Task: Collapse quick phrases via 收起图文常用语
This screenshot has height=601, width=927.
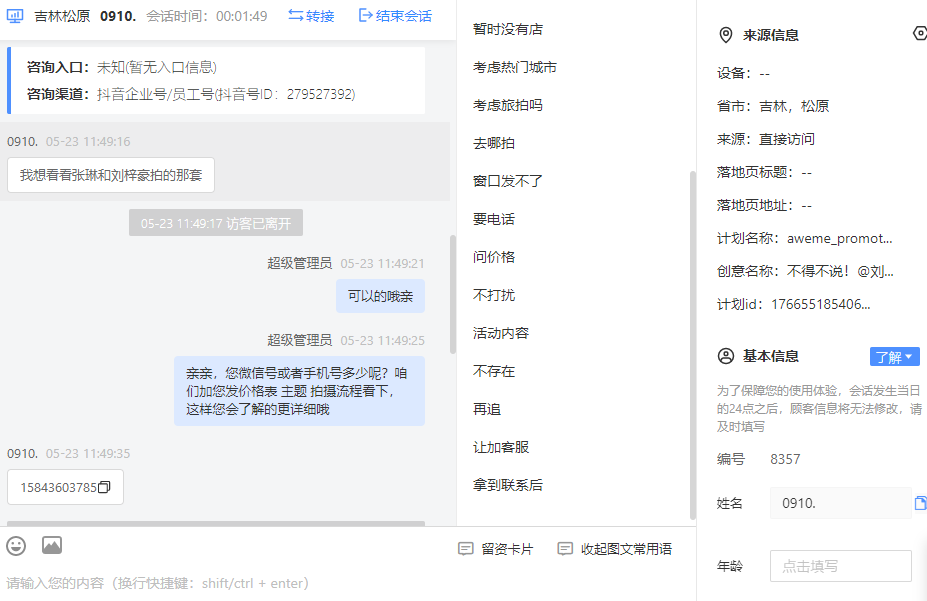Action: click(x=615, y=549)
